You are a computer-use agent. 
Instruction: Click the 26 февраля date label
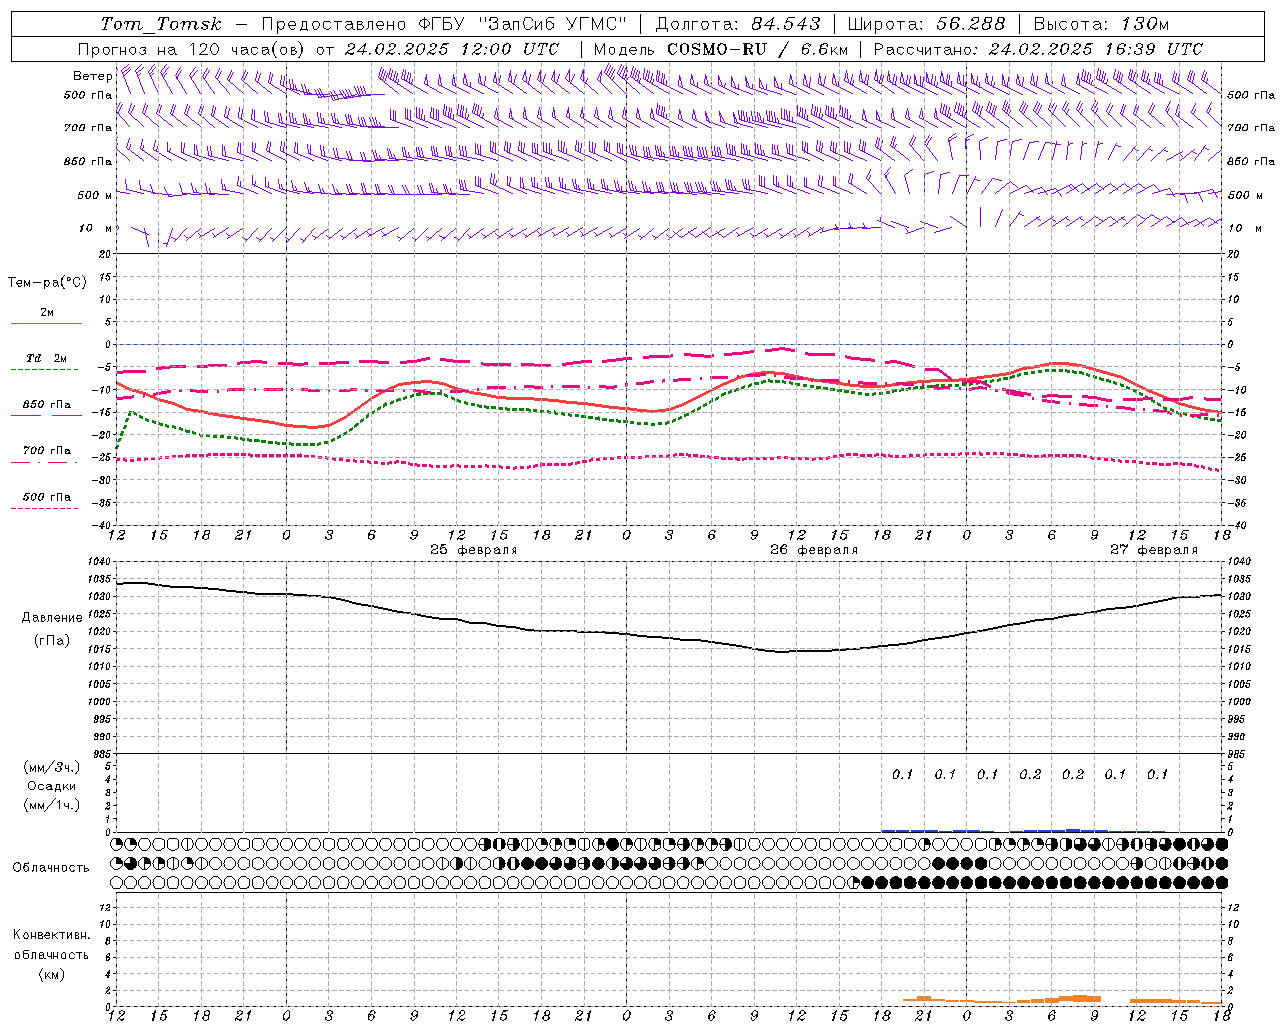[x=814, y=550]
